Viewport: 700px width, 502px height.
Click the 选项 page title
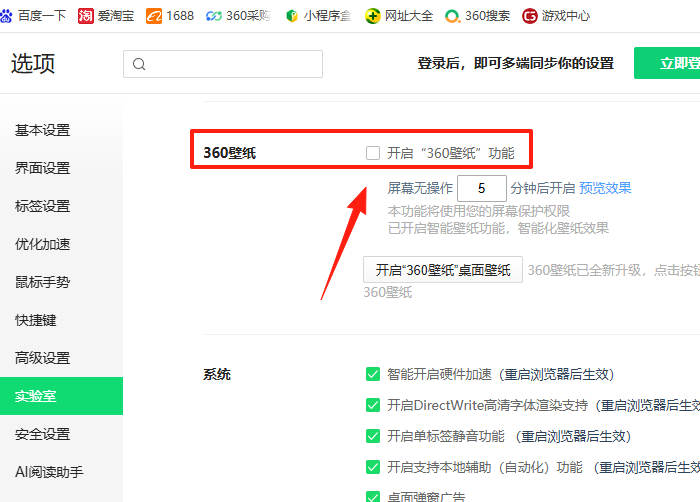click(x=33, y=63)
